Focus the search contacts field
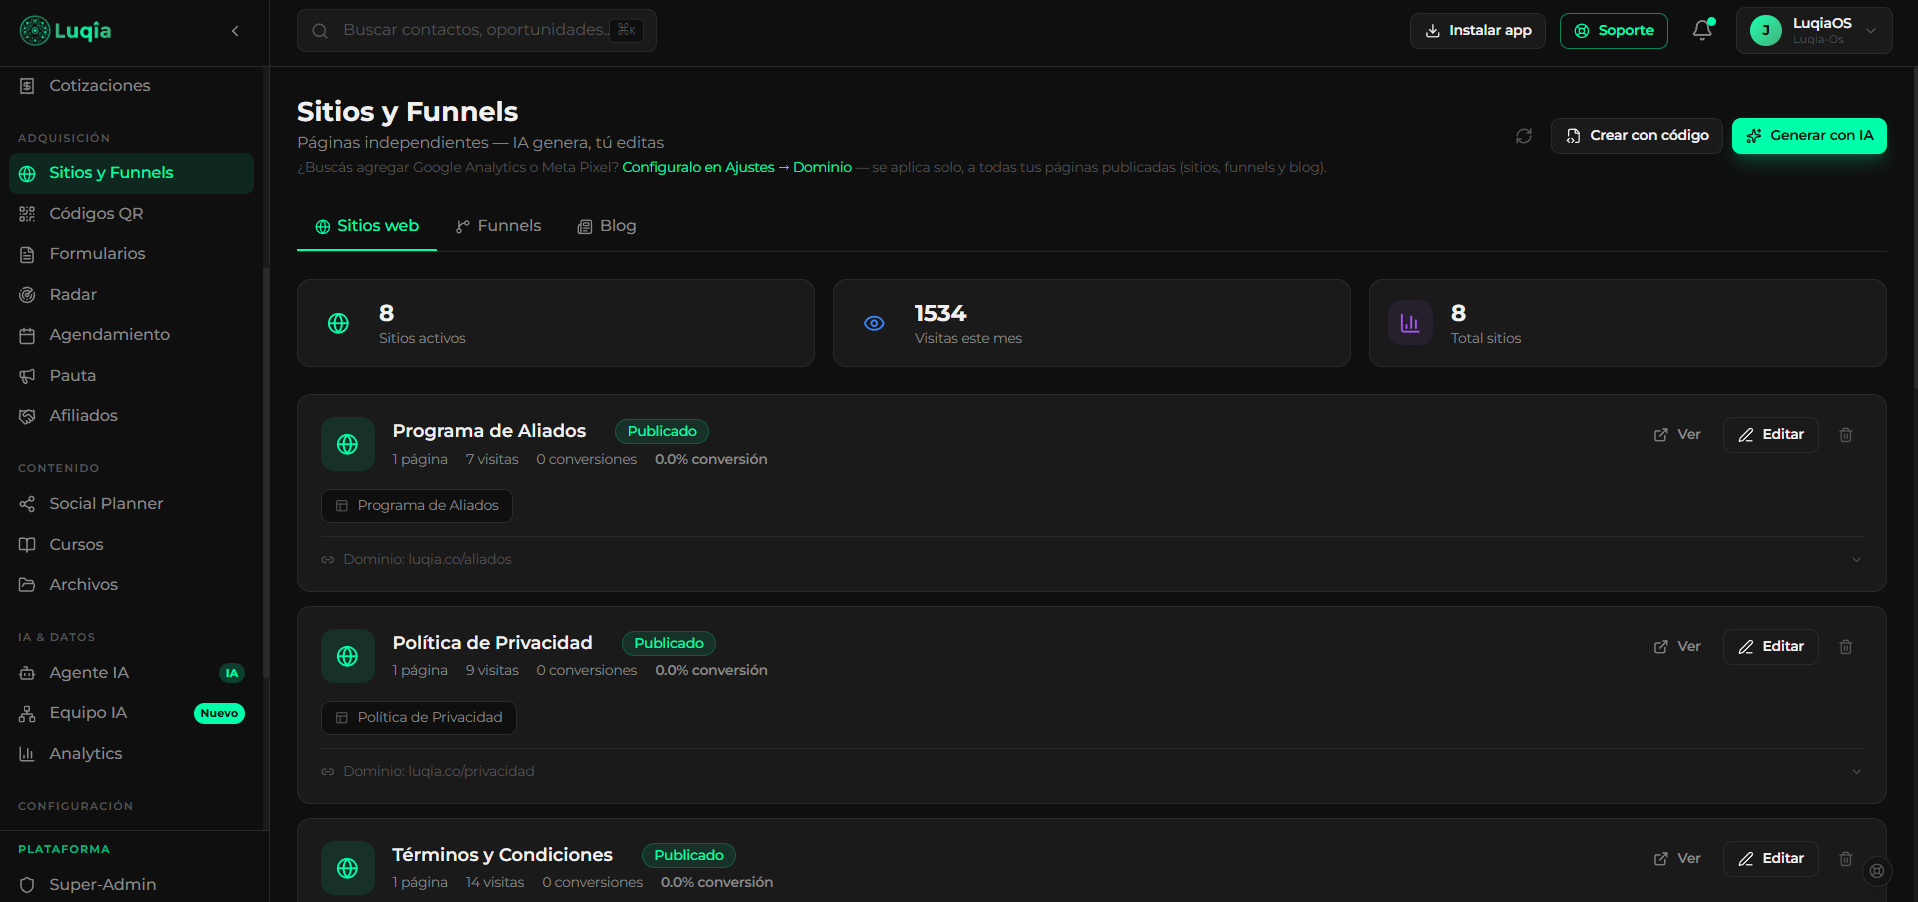The height and width of the screenshot is (902, 1918). point(477,31)
